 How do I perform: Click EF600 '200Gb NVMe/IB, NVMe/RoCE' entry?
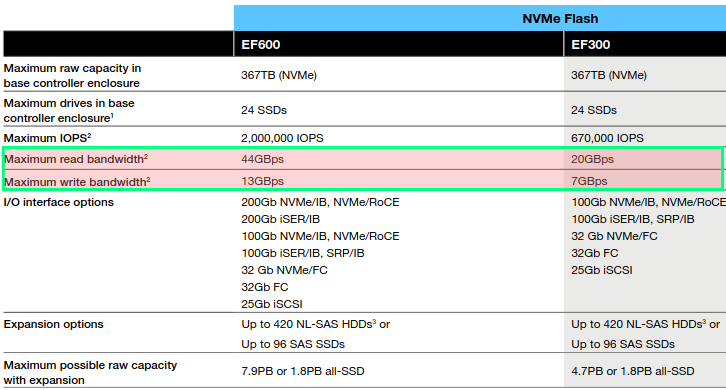click(320, 202)
